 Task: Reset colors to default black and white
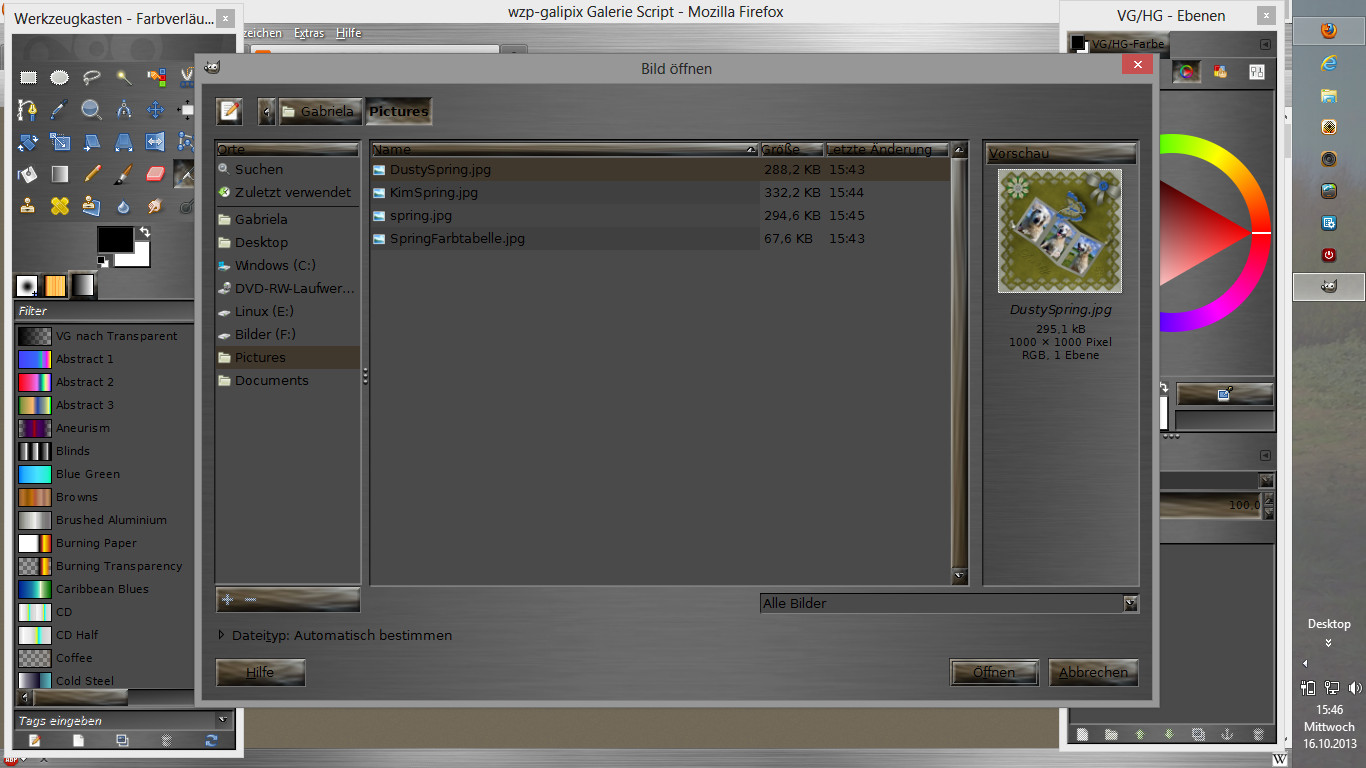103,262
